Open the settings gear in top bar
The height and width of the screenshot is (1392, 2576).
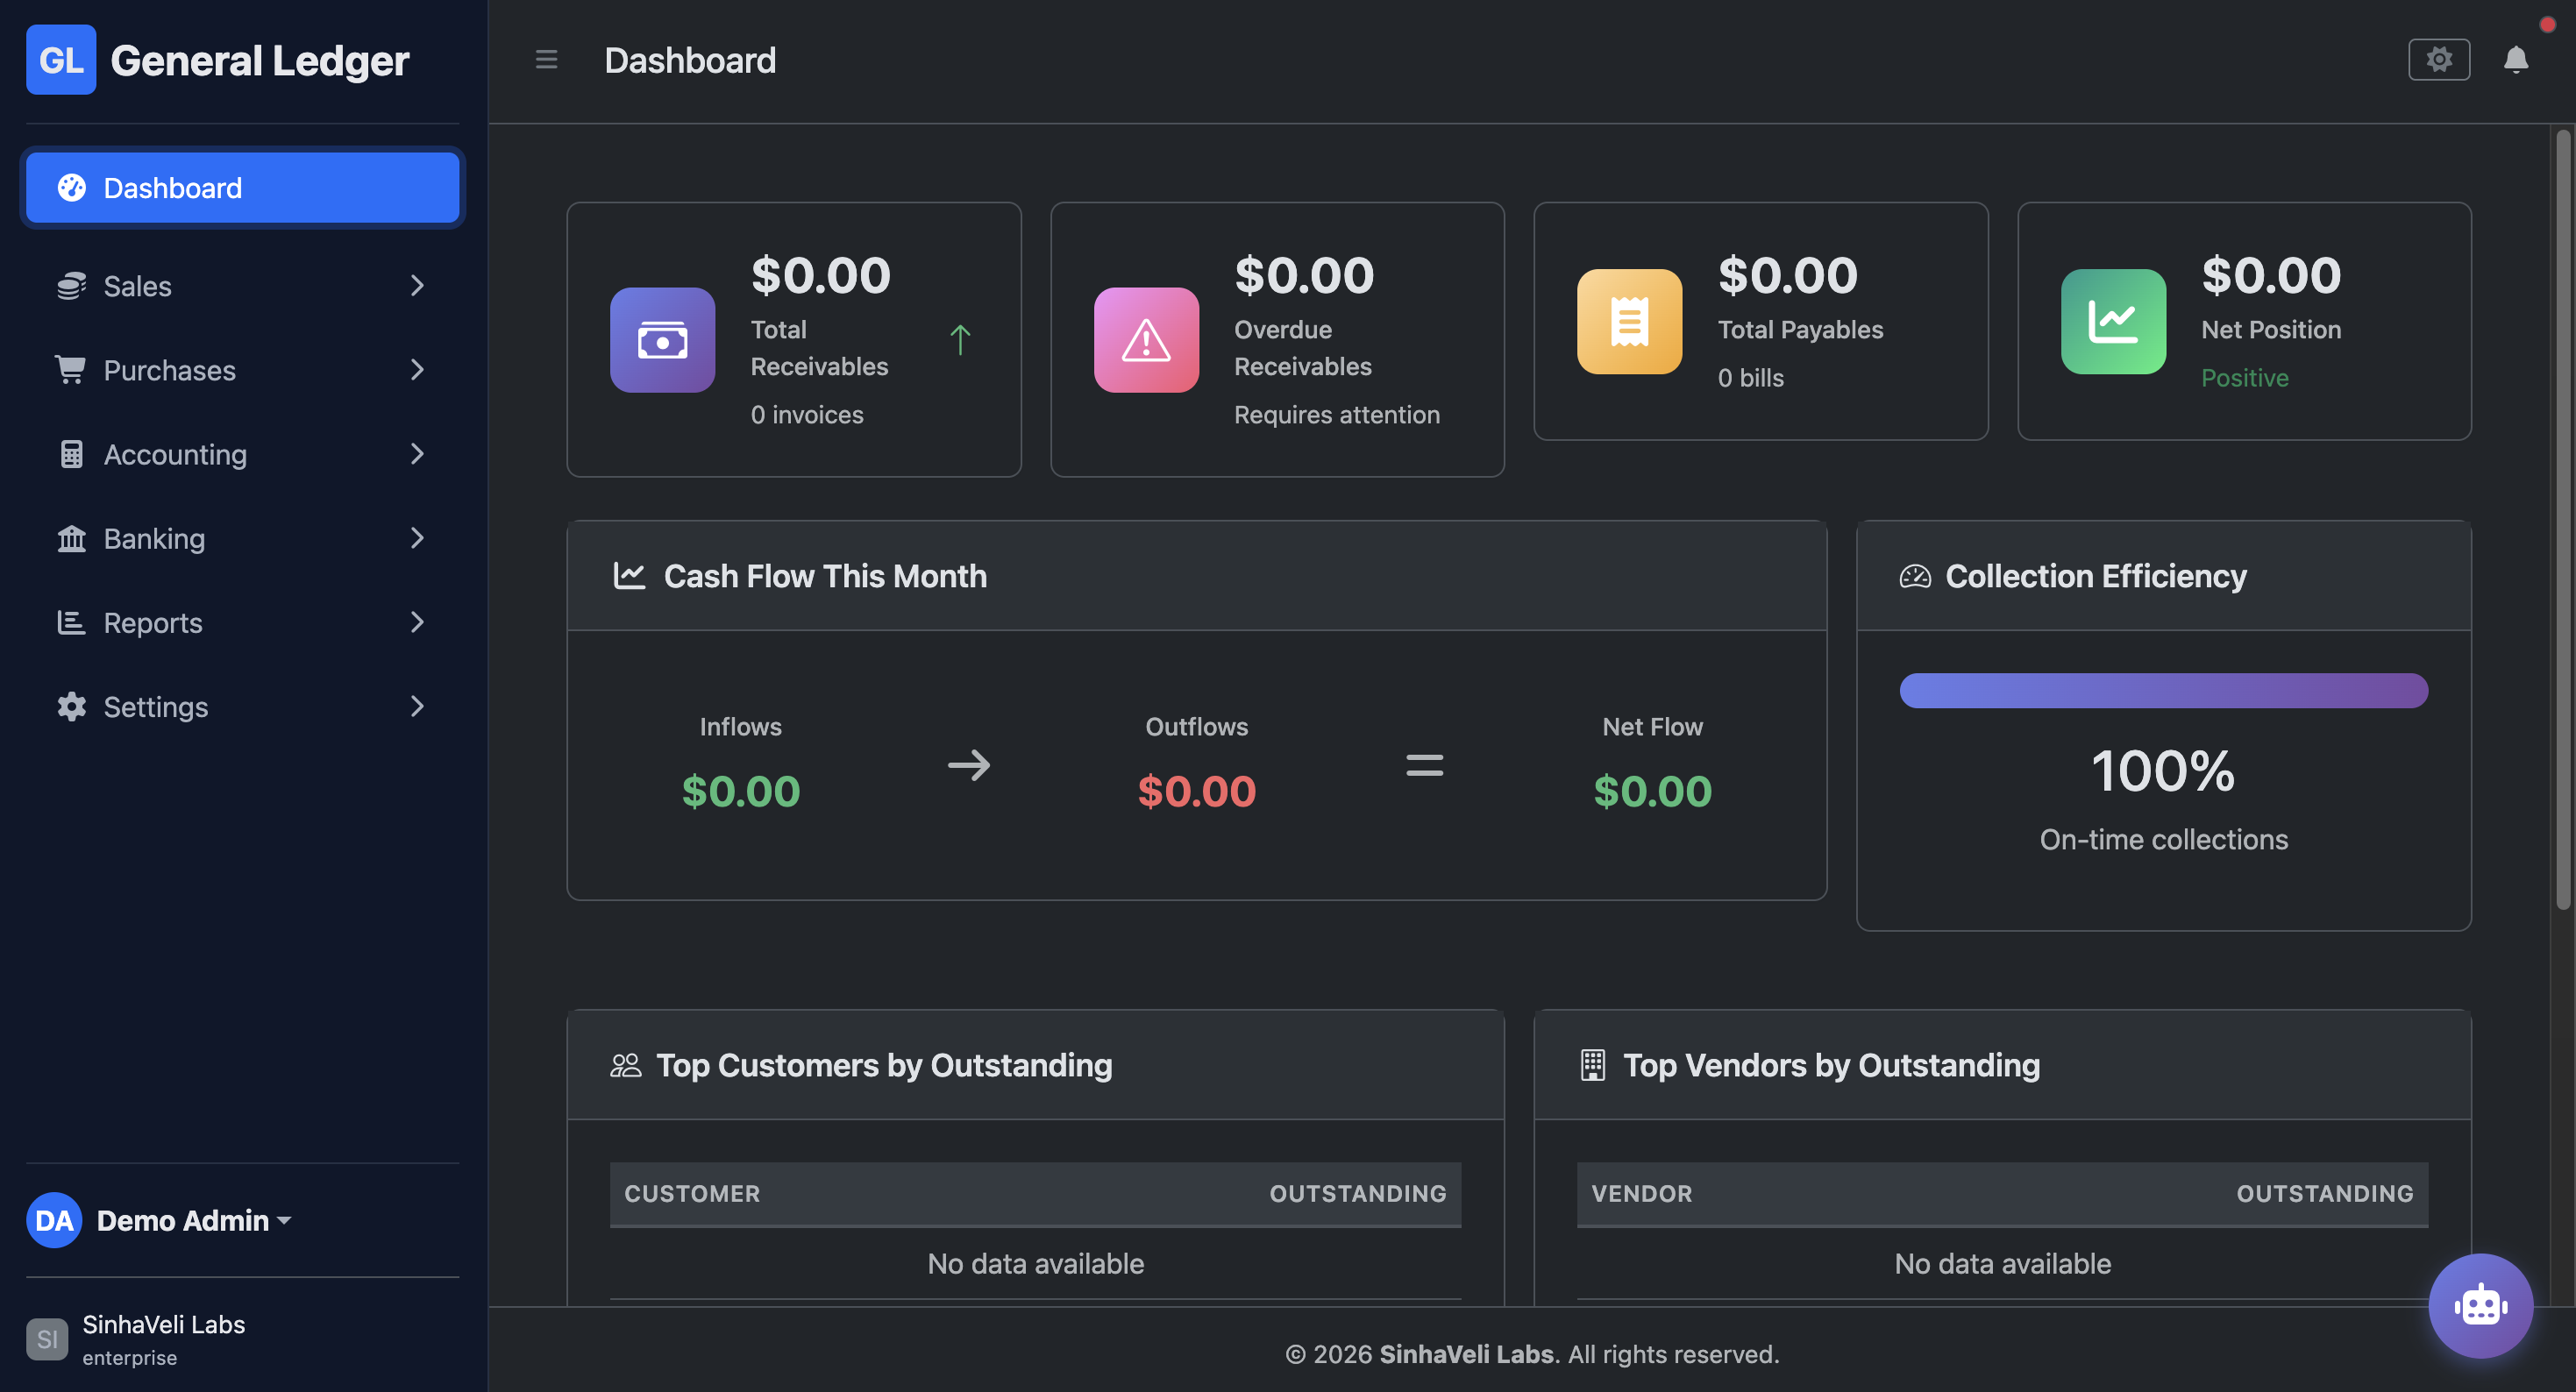coord(2439,60)
